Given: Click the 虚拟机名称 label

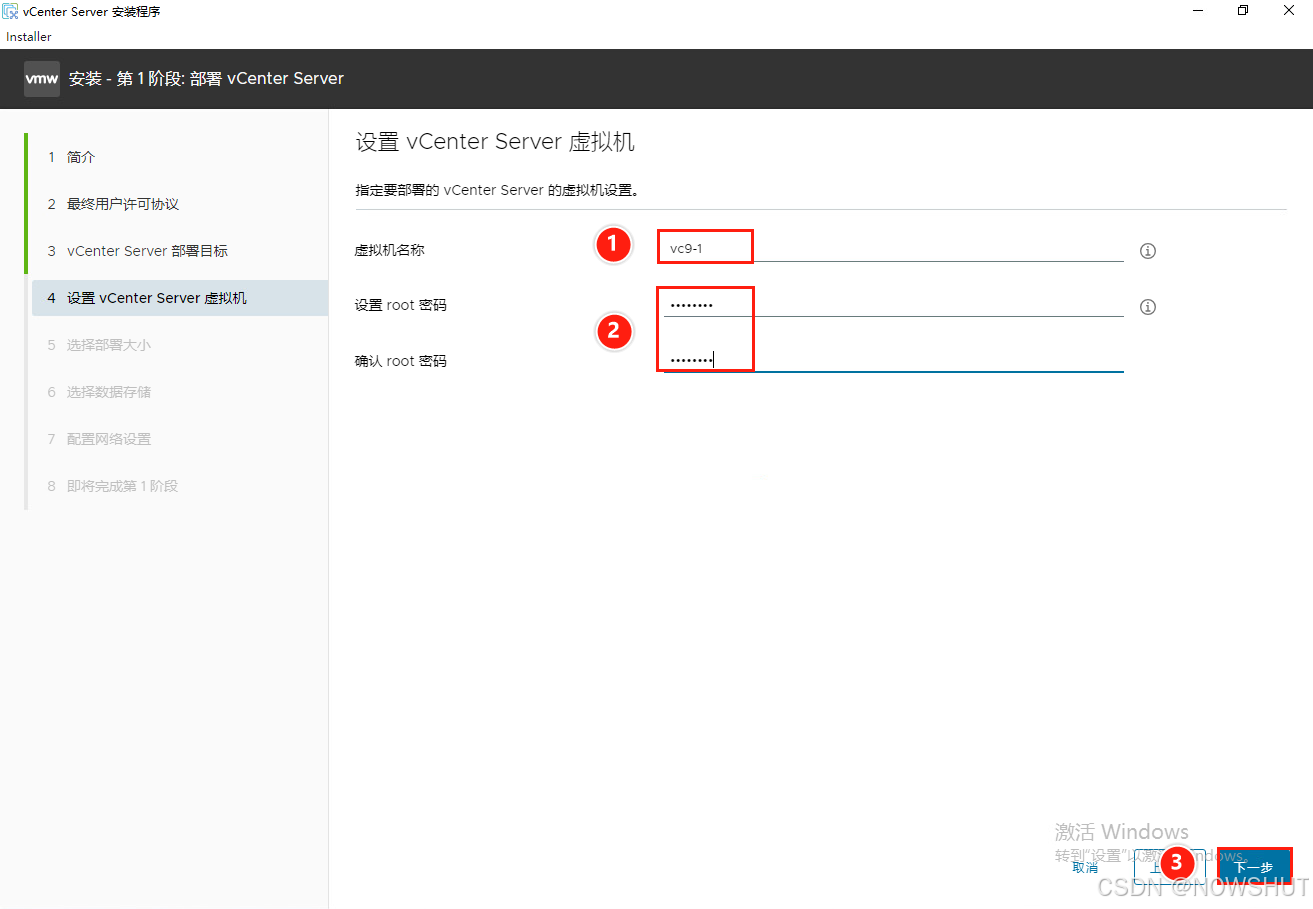Looking at the screenshot, I should pos(390,250).
